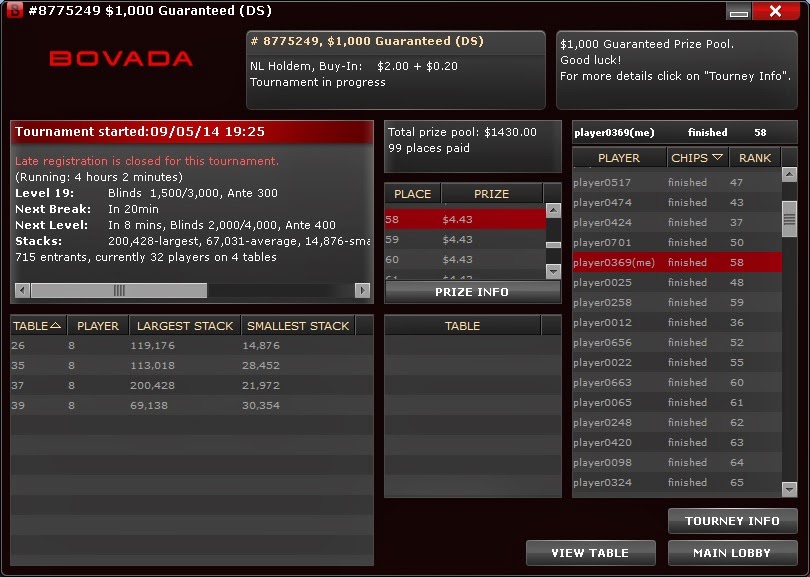The width and height of the screenshot is (810, 577).
Task: Sort players by CHIPS column header
Action: point(697,158)
